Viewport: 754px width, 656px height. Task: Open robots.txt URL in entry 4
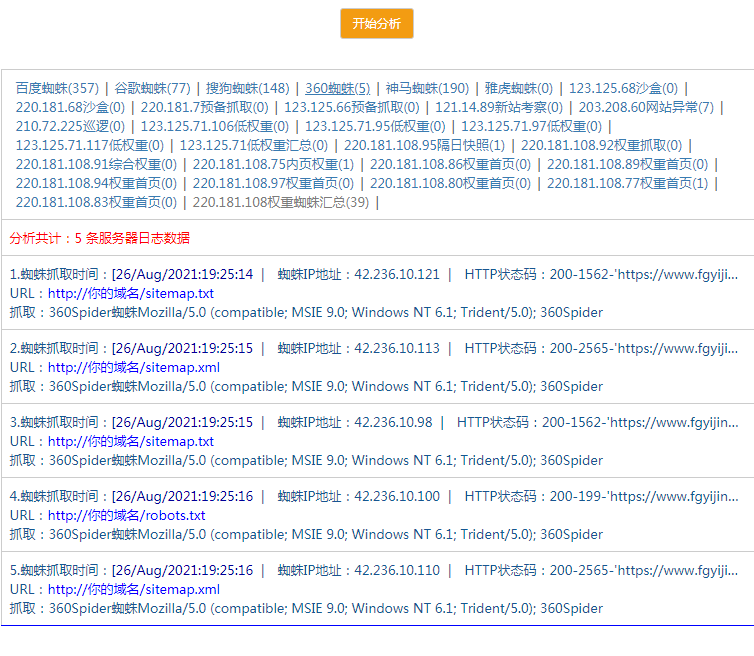(x=126, y=516)
